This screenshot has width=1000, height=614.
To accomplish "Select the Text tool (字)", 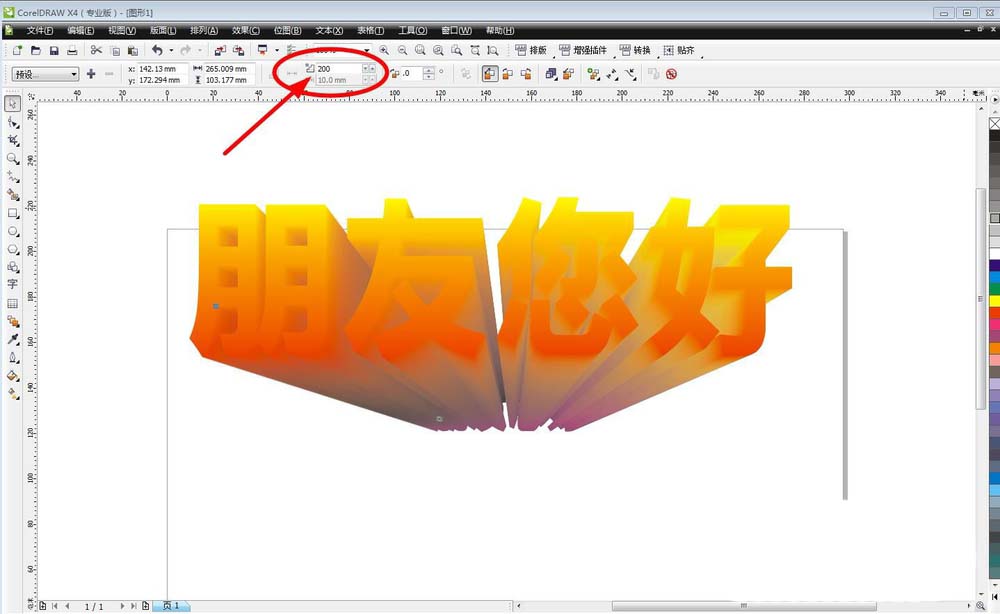I will coord(13,284).
